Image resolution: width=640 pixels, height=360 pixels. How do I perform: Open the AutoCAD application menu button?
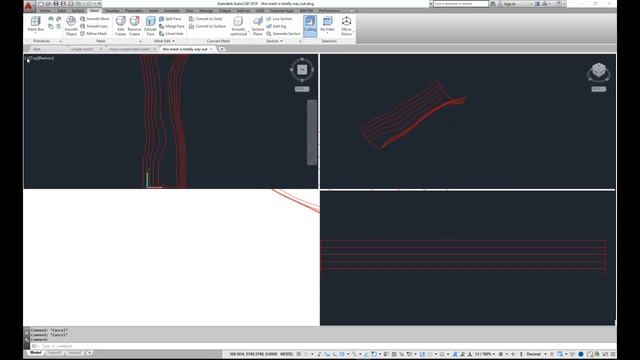coord(28,5)
